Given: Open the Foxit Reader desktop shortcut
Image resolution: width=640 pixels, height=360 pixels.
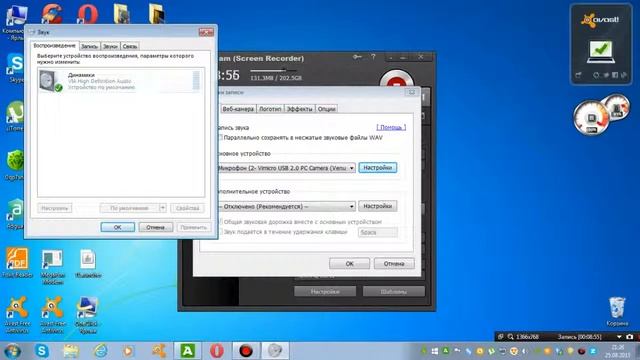Looking at the screenshot, I should (17, 263).
